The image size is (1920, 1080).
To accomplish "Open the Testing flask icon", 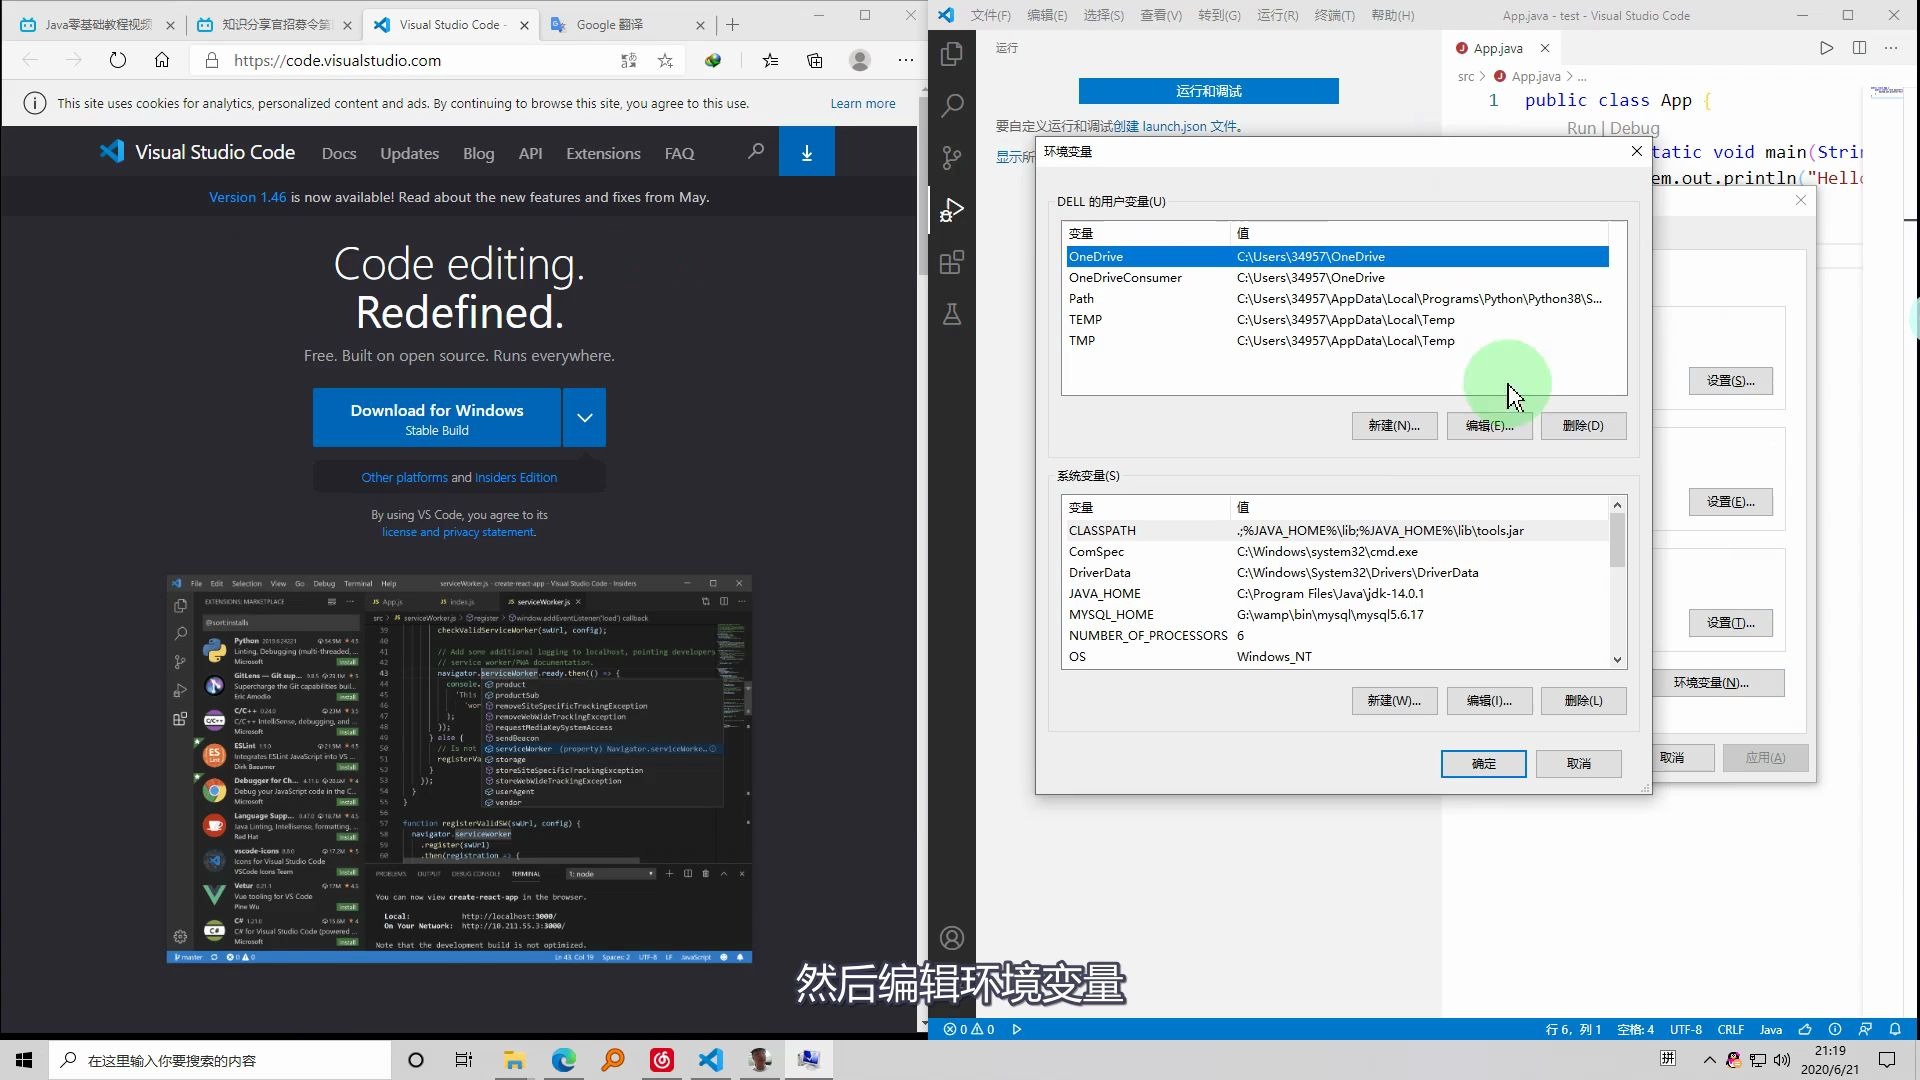I will click(952, 314).
